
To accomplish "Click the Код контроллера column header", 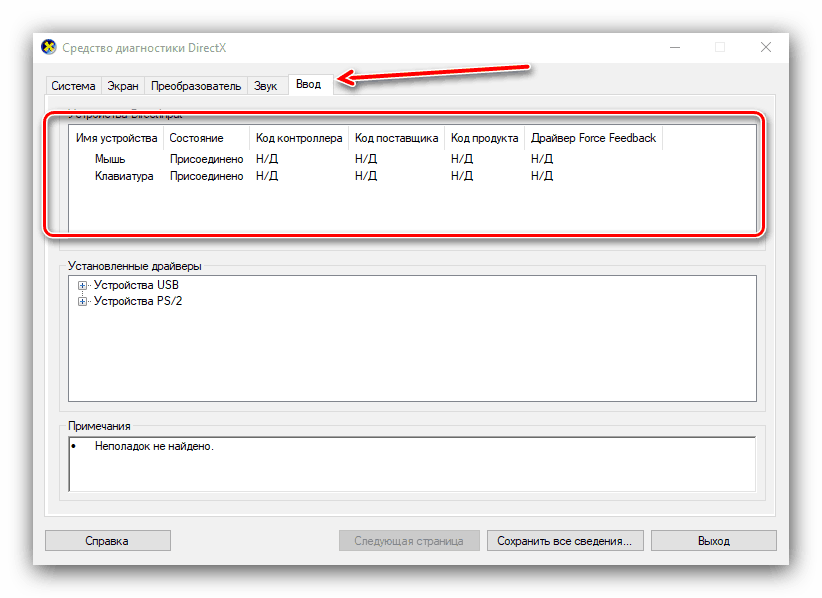I will click(299, 138).
